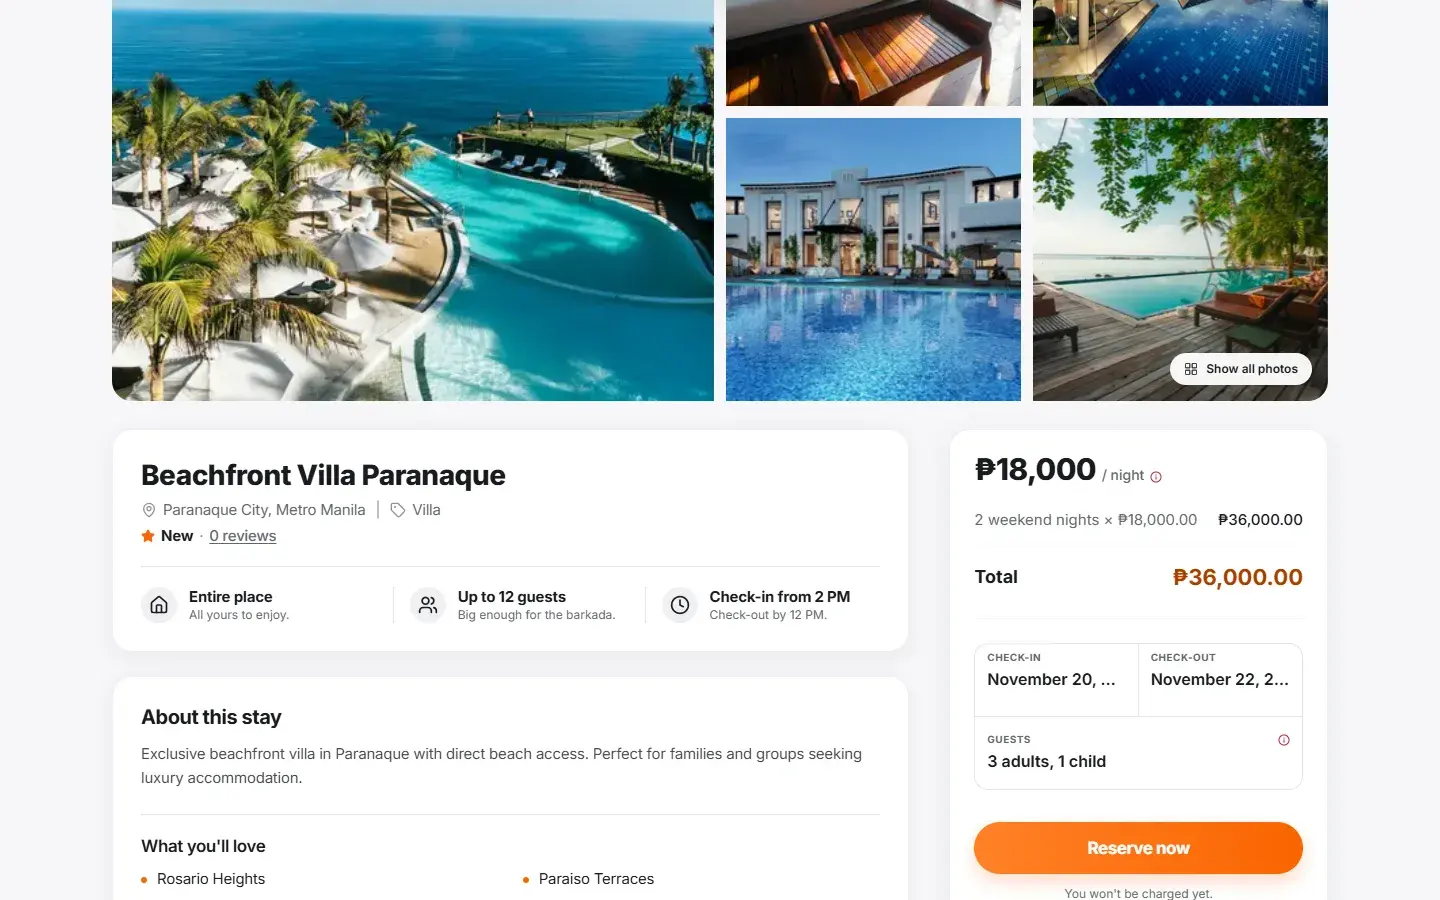Open the Check-out date field
Image resolution: width=1440 pixels, height=900 pixels.
(1220, 680)
